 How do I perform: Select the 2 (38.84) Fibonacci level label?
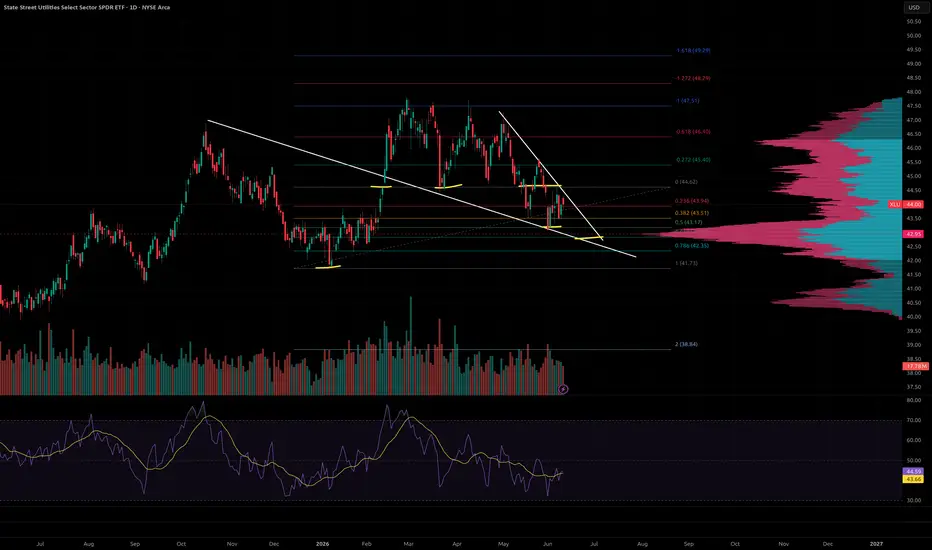[x=686, y=344]
